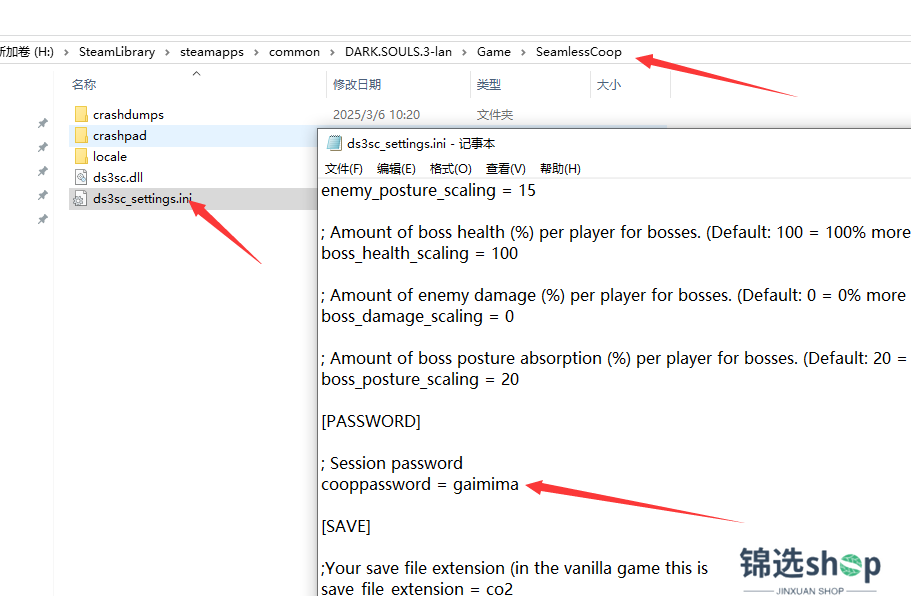Click the boss posture absorption comment line
The height and width of the screenshot is (596, 911).
[x=616, y=358]
